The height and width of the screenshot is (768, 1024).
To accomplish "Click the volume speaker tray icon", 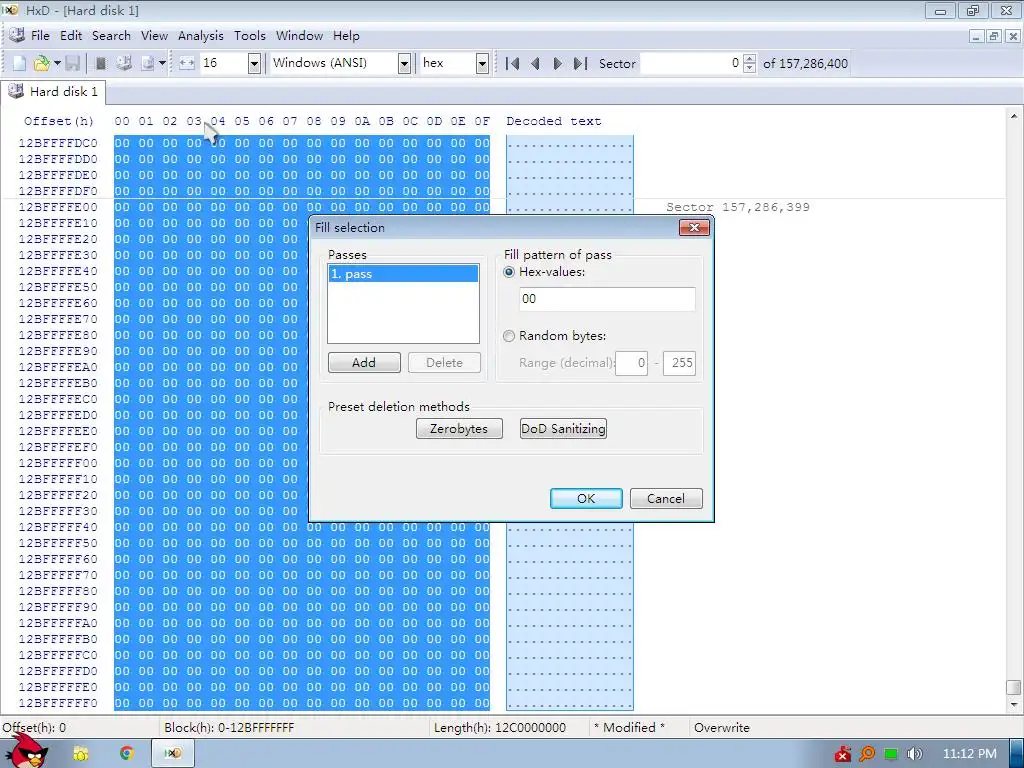I will tap(915, 754).
